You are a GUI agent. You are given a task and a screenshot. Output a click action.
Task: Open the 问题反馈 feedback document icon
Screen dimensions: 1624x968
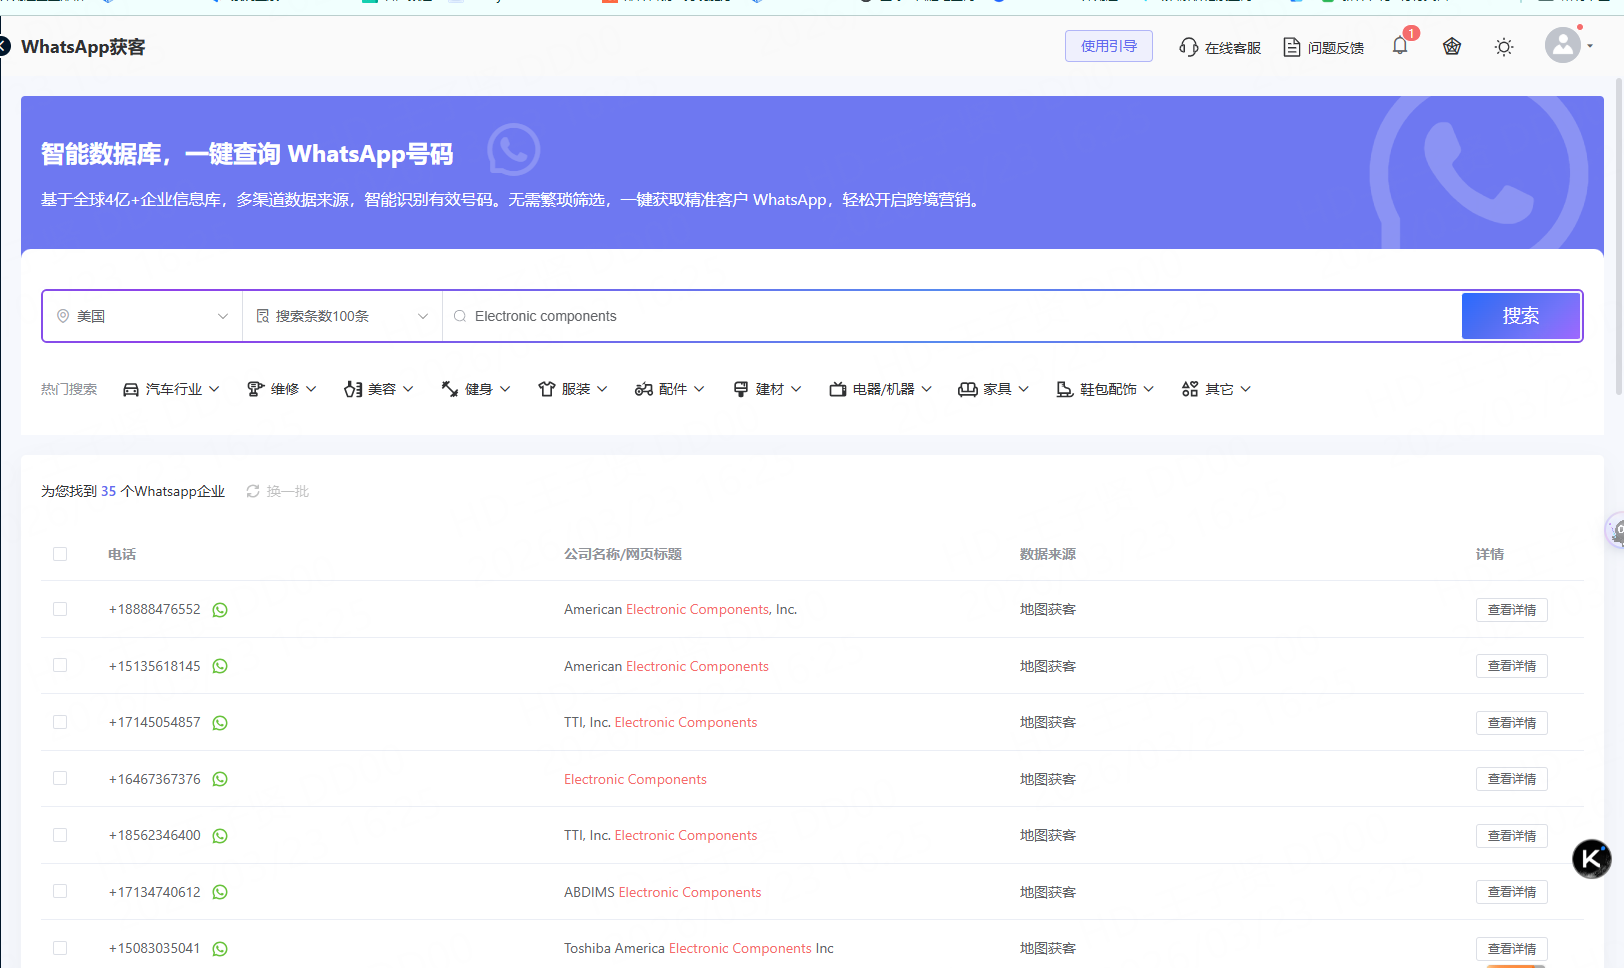tap(1292, 47)
